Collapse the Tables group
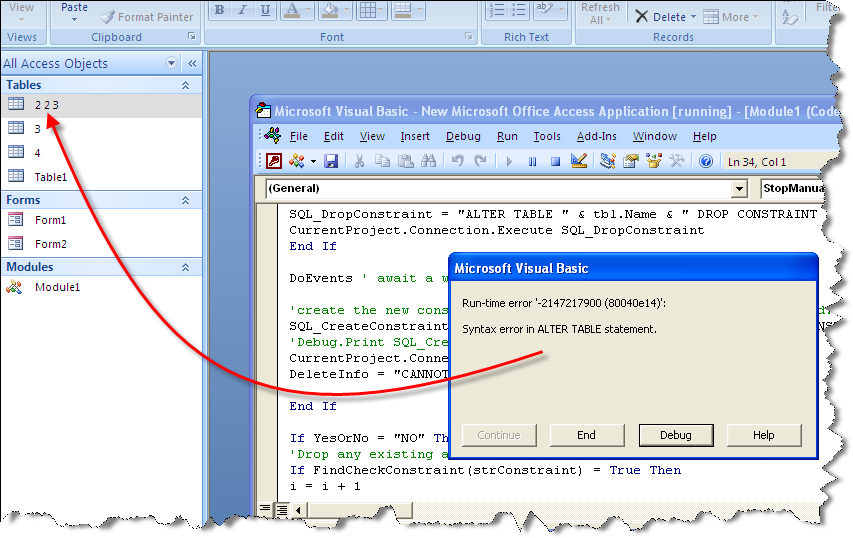The image size is (853, 538). [185, 85]
